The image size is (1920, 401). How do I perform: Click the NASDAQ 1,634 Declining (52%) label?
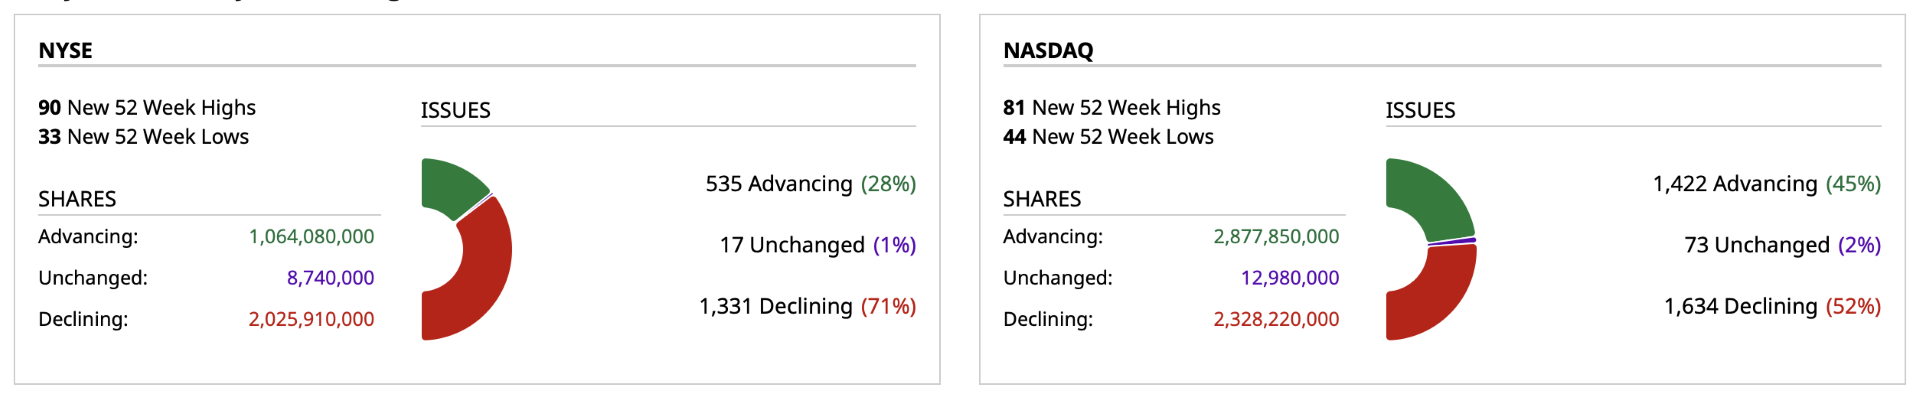click(x=1772, y=306)
